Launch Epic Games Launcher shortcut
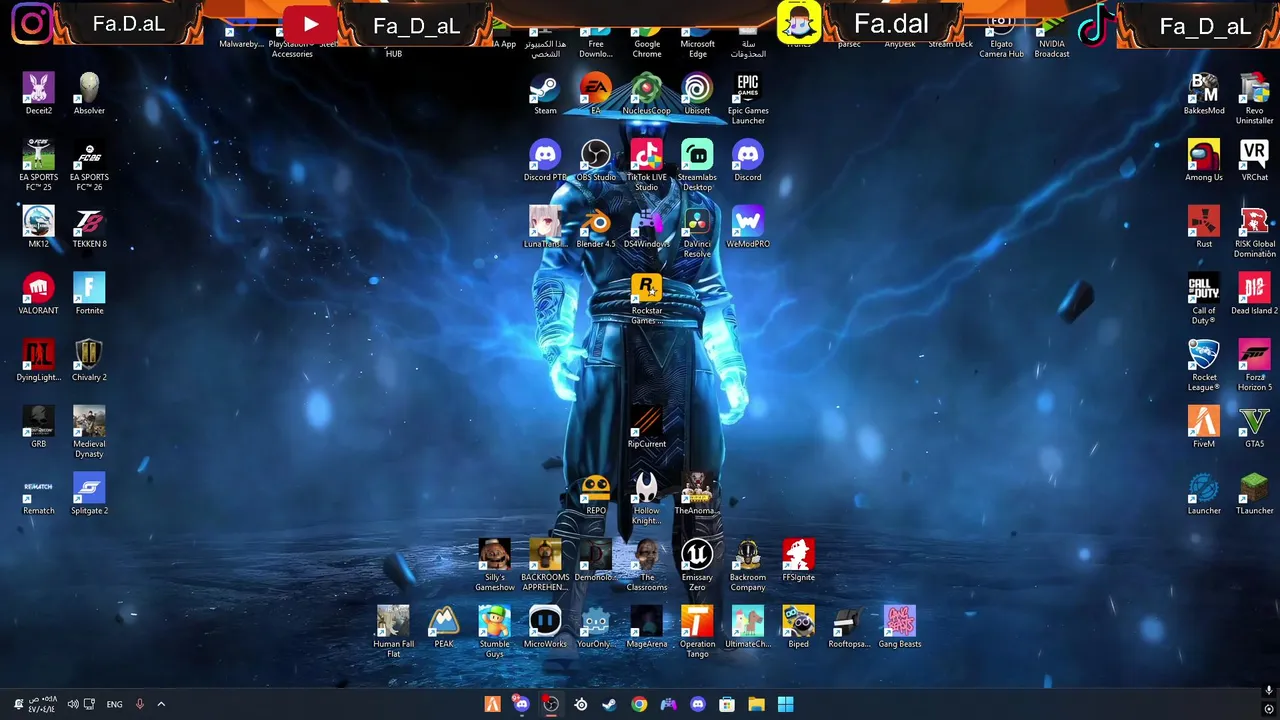This screenshot has height=720, width=1280. 748,99
